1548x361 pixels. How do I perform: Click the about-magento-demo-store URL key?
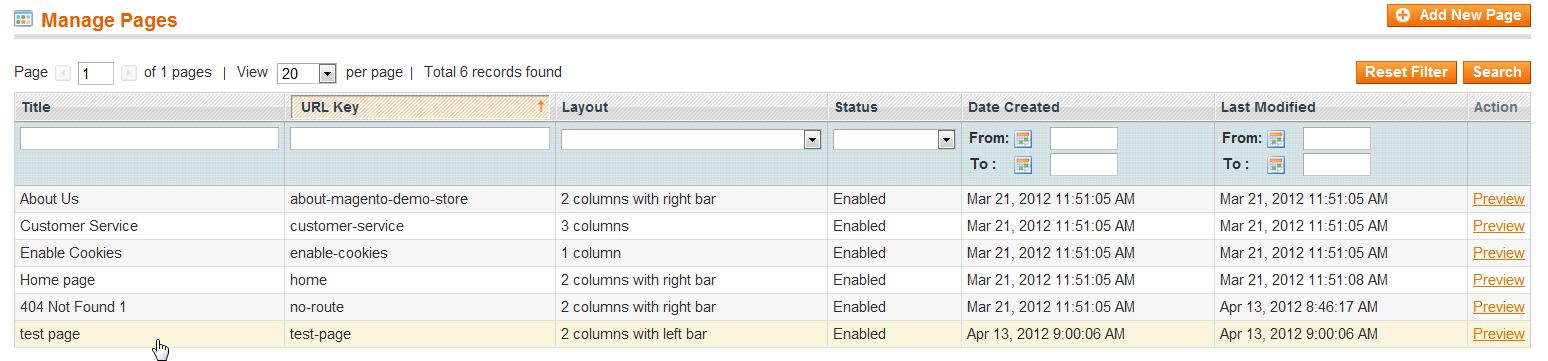pyautogui.click(x=379, y=199)
